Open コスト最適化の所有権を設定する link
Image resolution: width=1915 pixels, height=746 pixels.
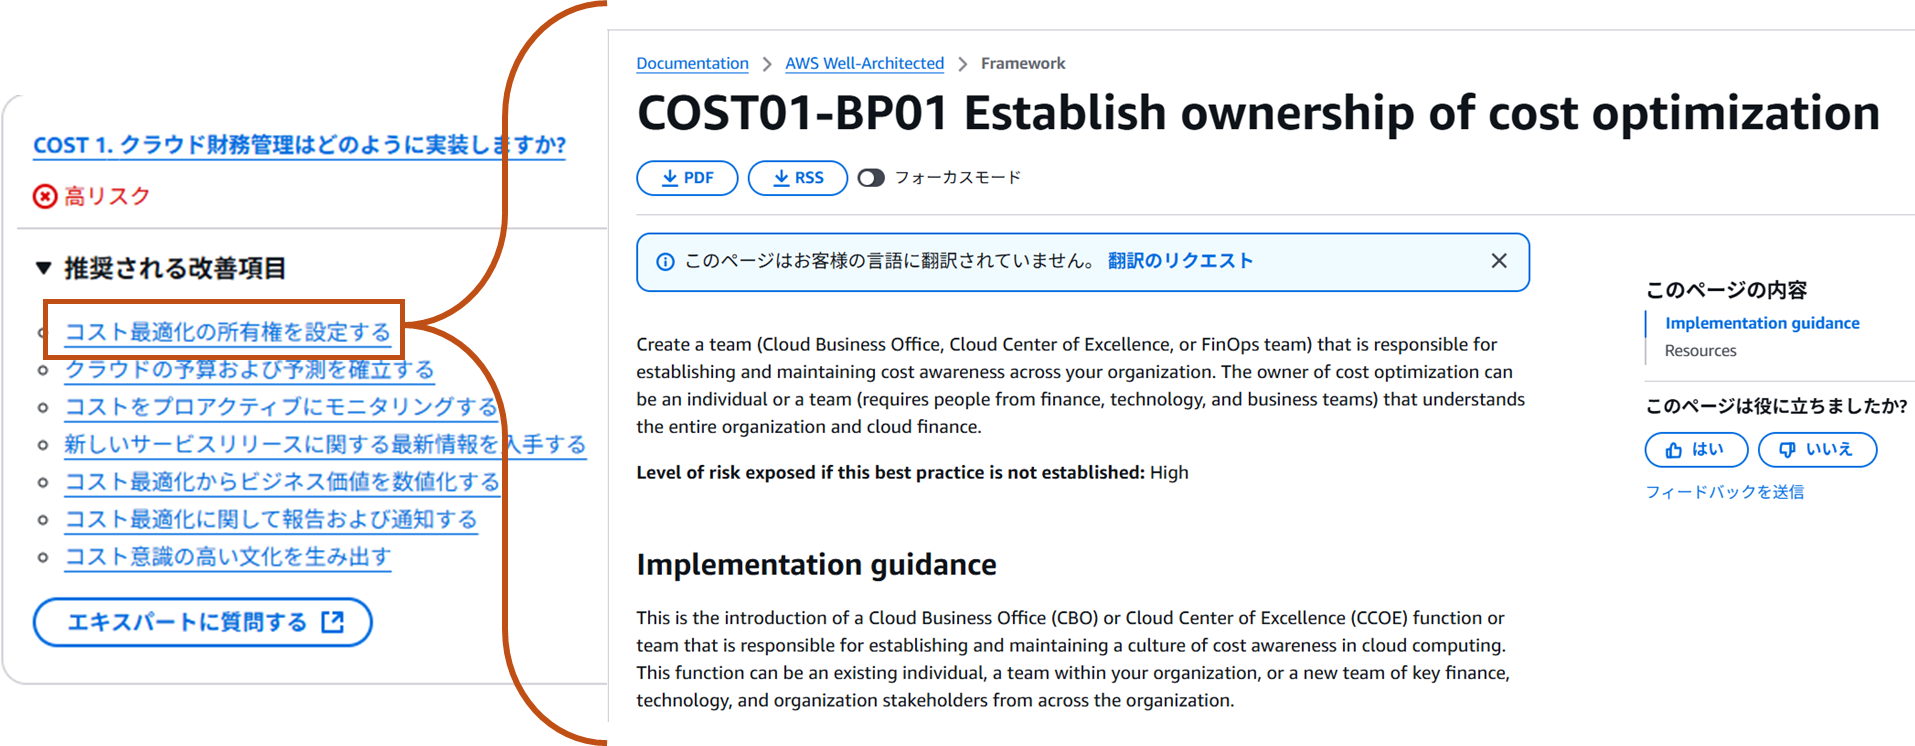pyautogui.click(x=228, y=332)
